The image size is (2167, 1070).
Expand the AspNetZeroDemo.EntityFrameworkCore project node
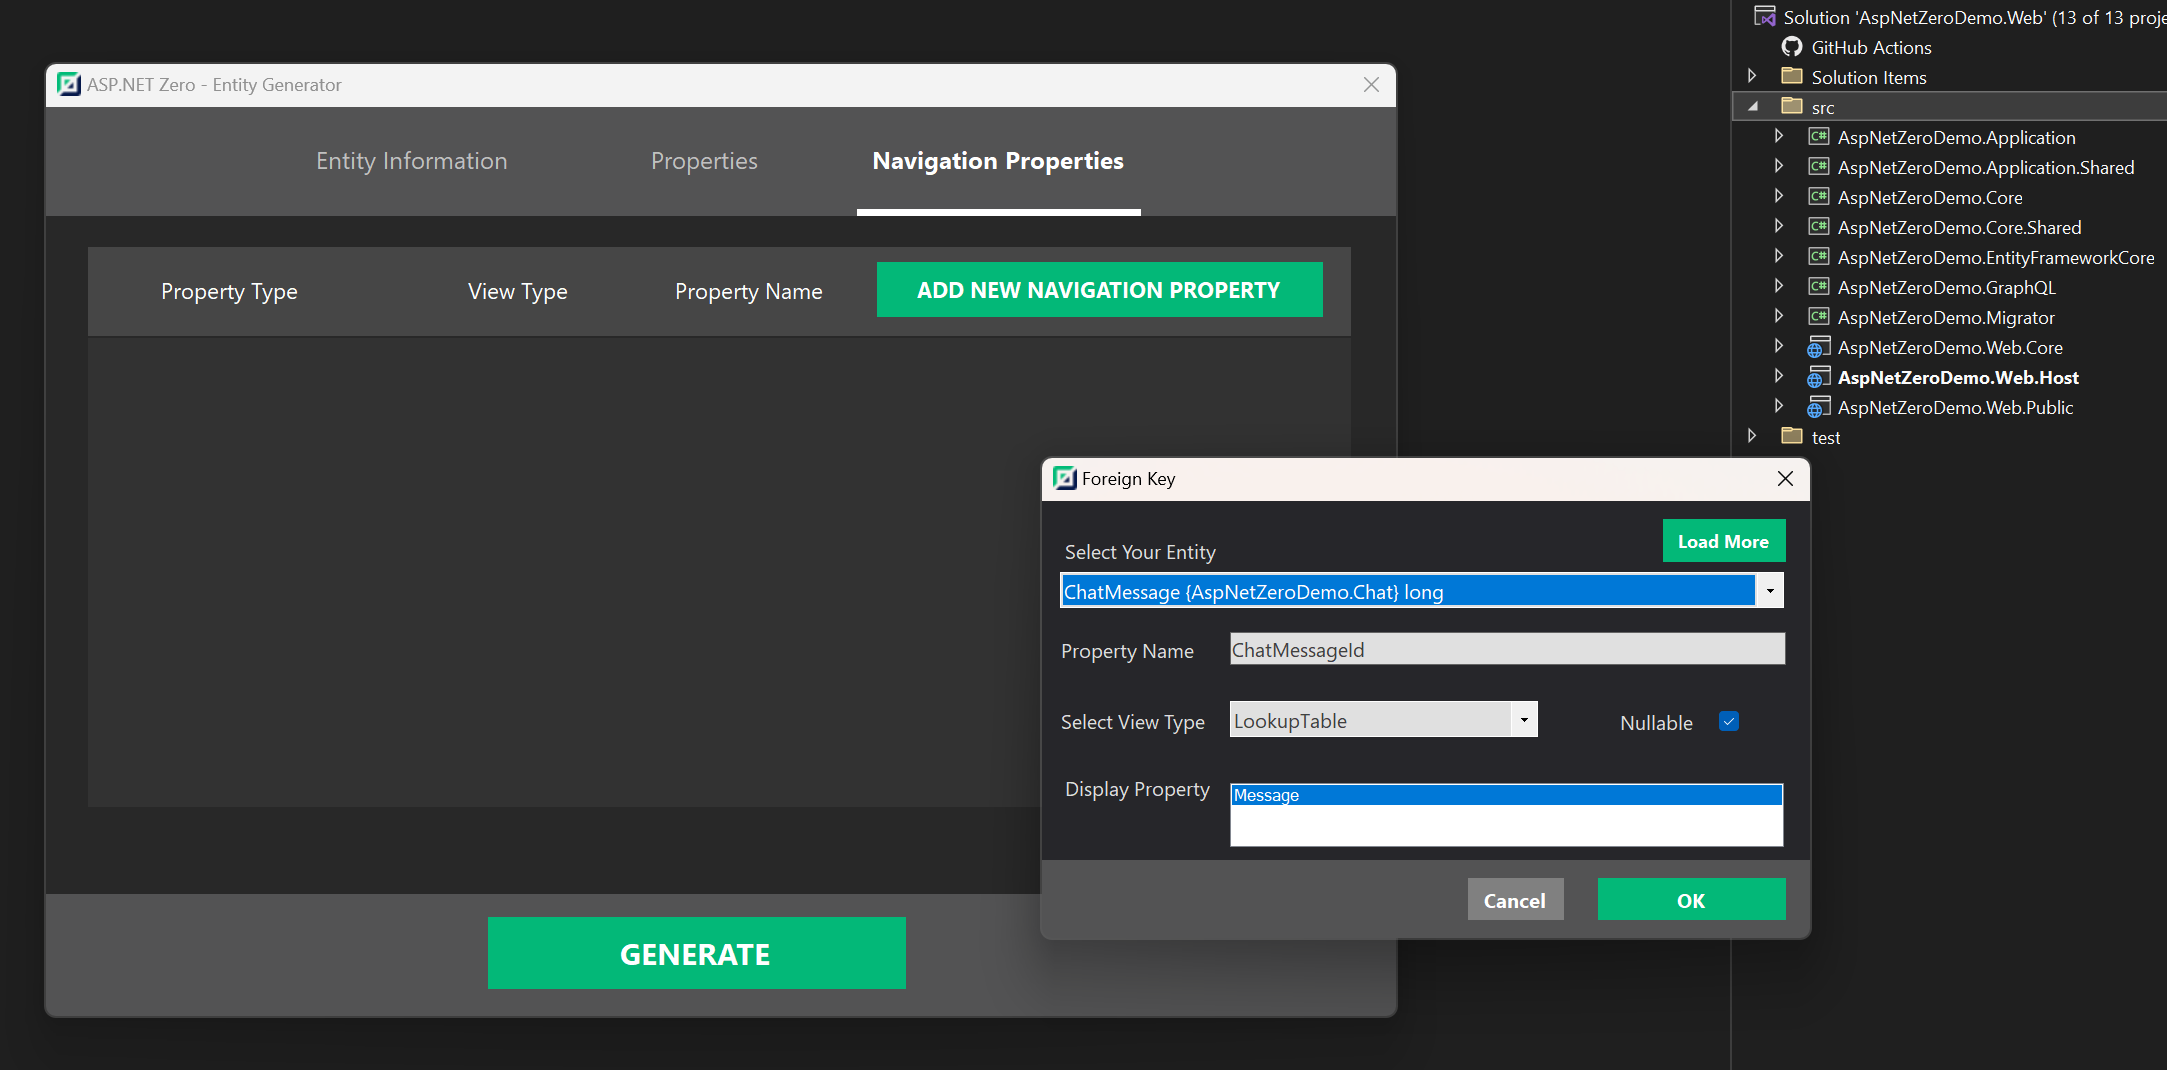1779,256
